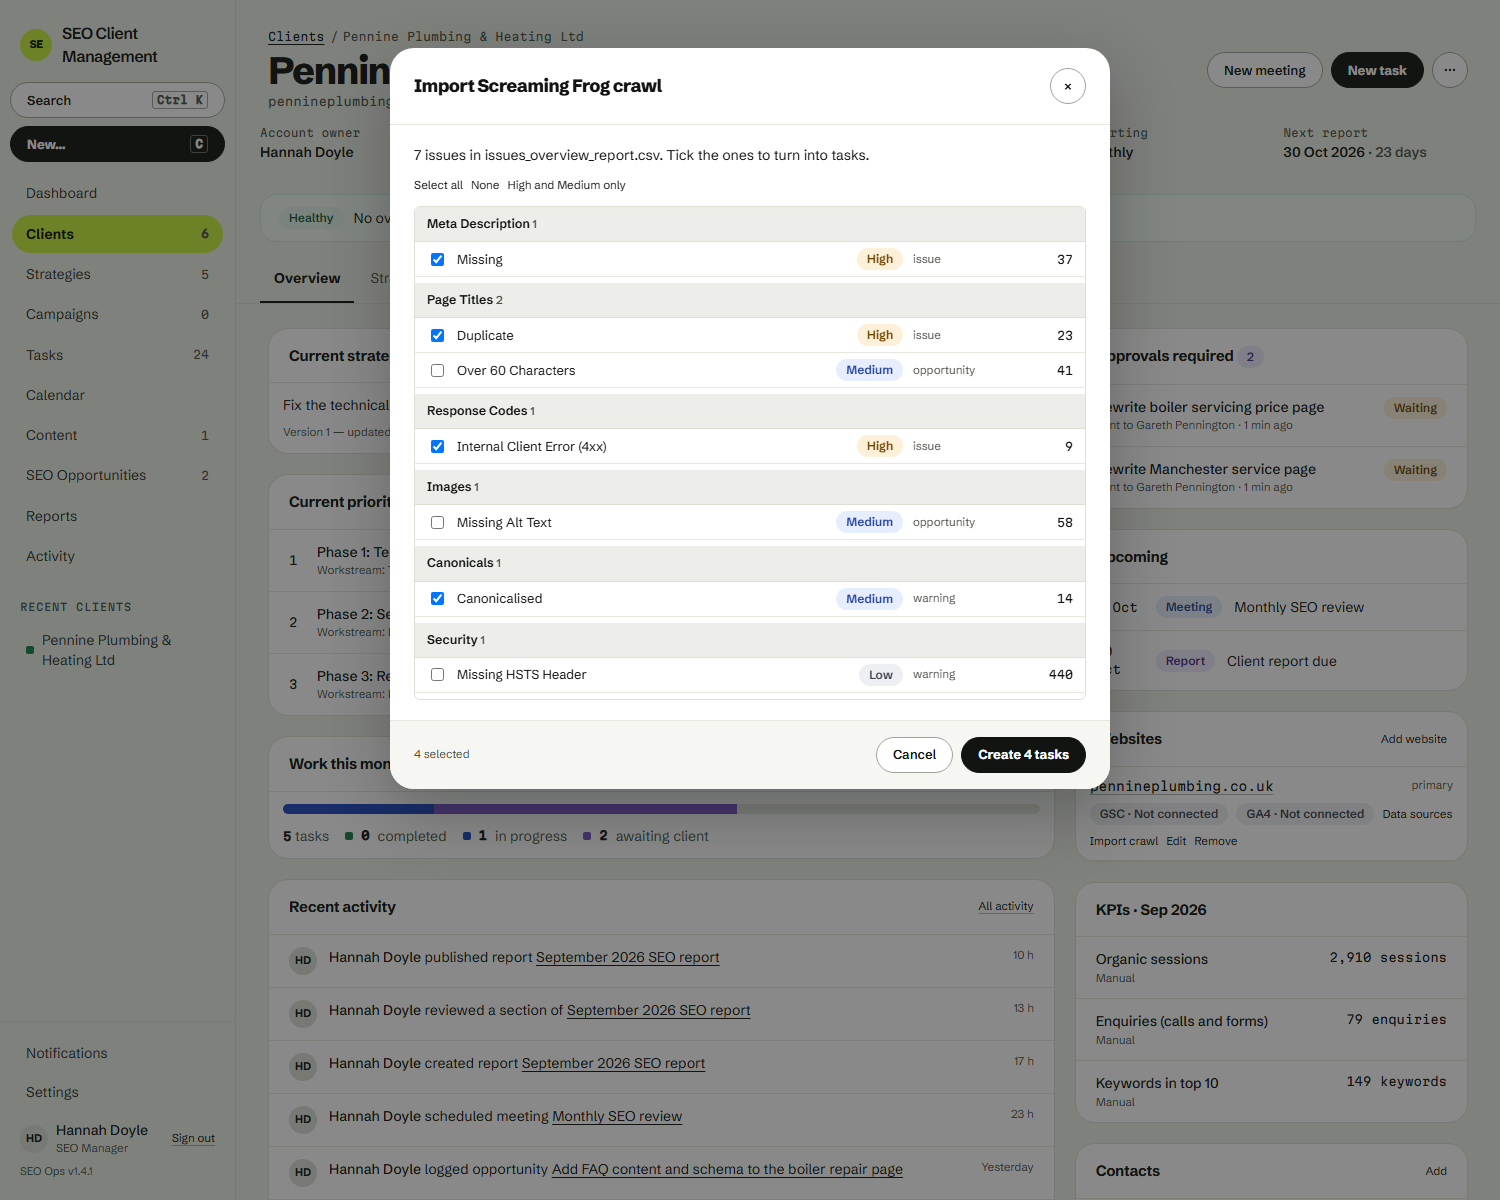Click Create 4 tasks button

coord(1023,755)
